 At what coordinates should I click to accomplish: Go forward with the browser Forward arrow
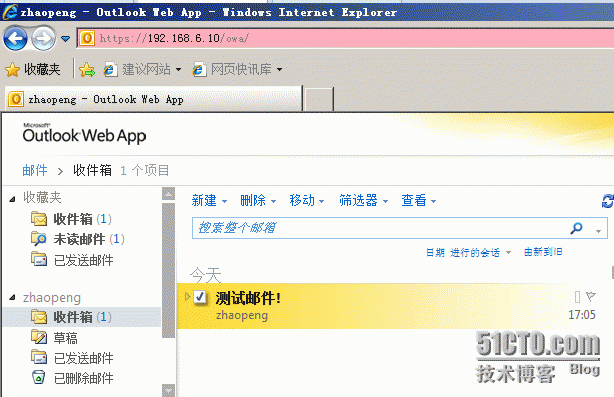click(x=43, y=38)
